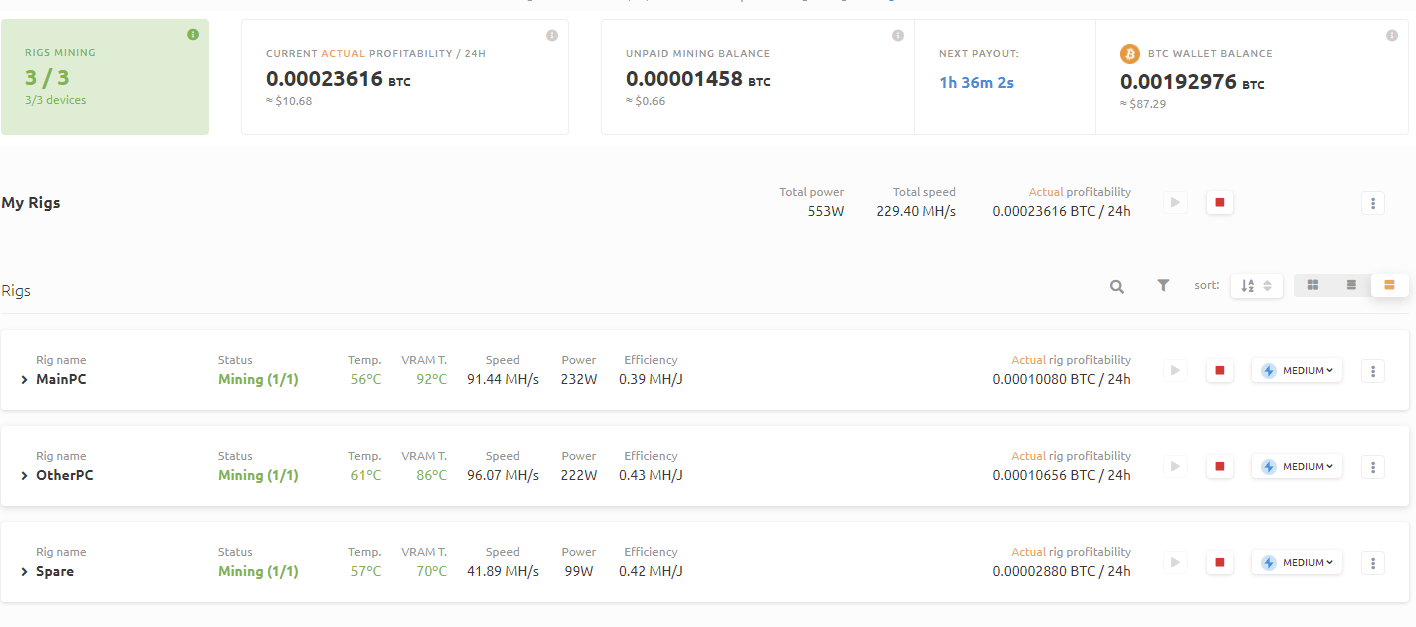Screen dimensions: 1416x627
Task: Click the search rigs magnifier icon
Action: coord(1116,286)
